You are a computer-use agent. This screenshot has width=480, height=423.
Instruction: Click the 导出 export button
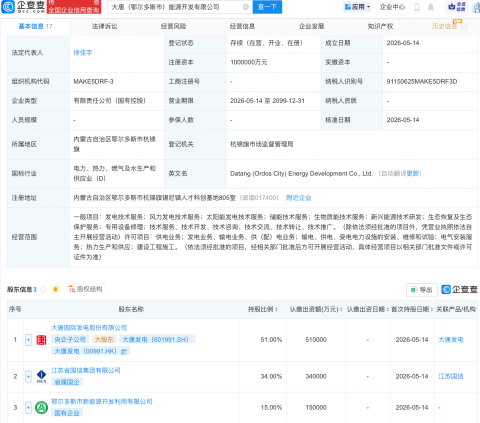(x=422, y=290)
